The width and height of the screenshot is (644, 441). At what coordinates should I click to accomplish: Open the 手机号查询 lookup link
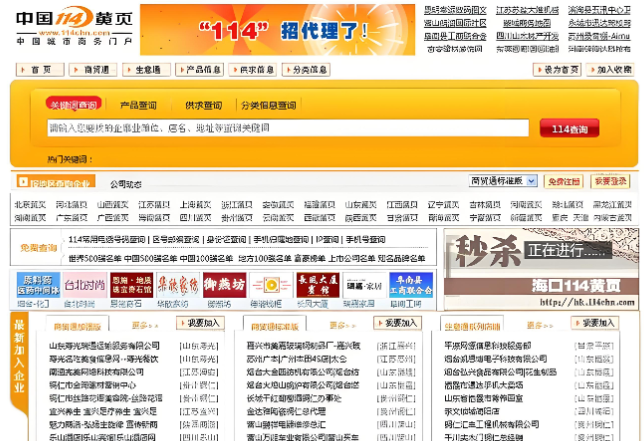366,239
